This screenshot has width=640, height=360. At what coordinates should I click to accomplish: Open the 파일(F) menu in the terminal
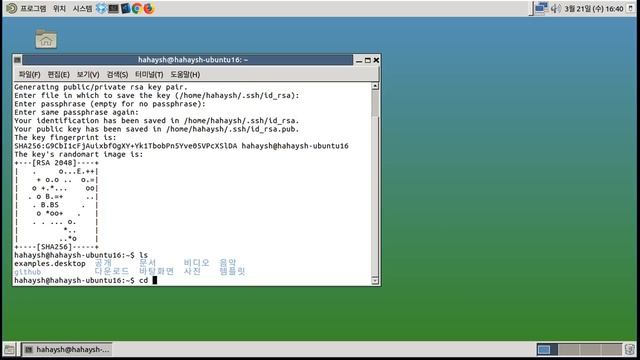(29, 74)
